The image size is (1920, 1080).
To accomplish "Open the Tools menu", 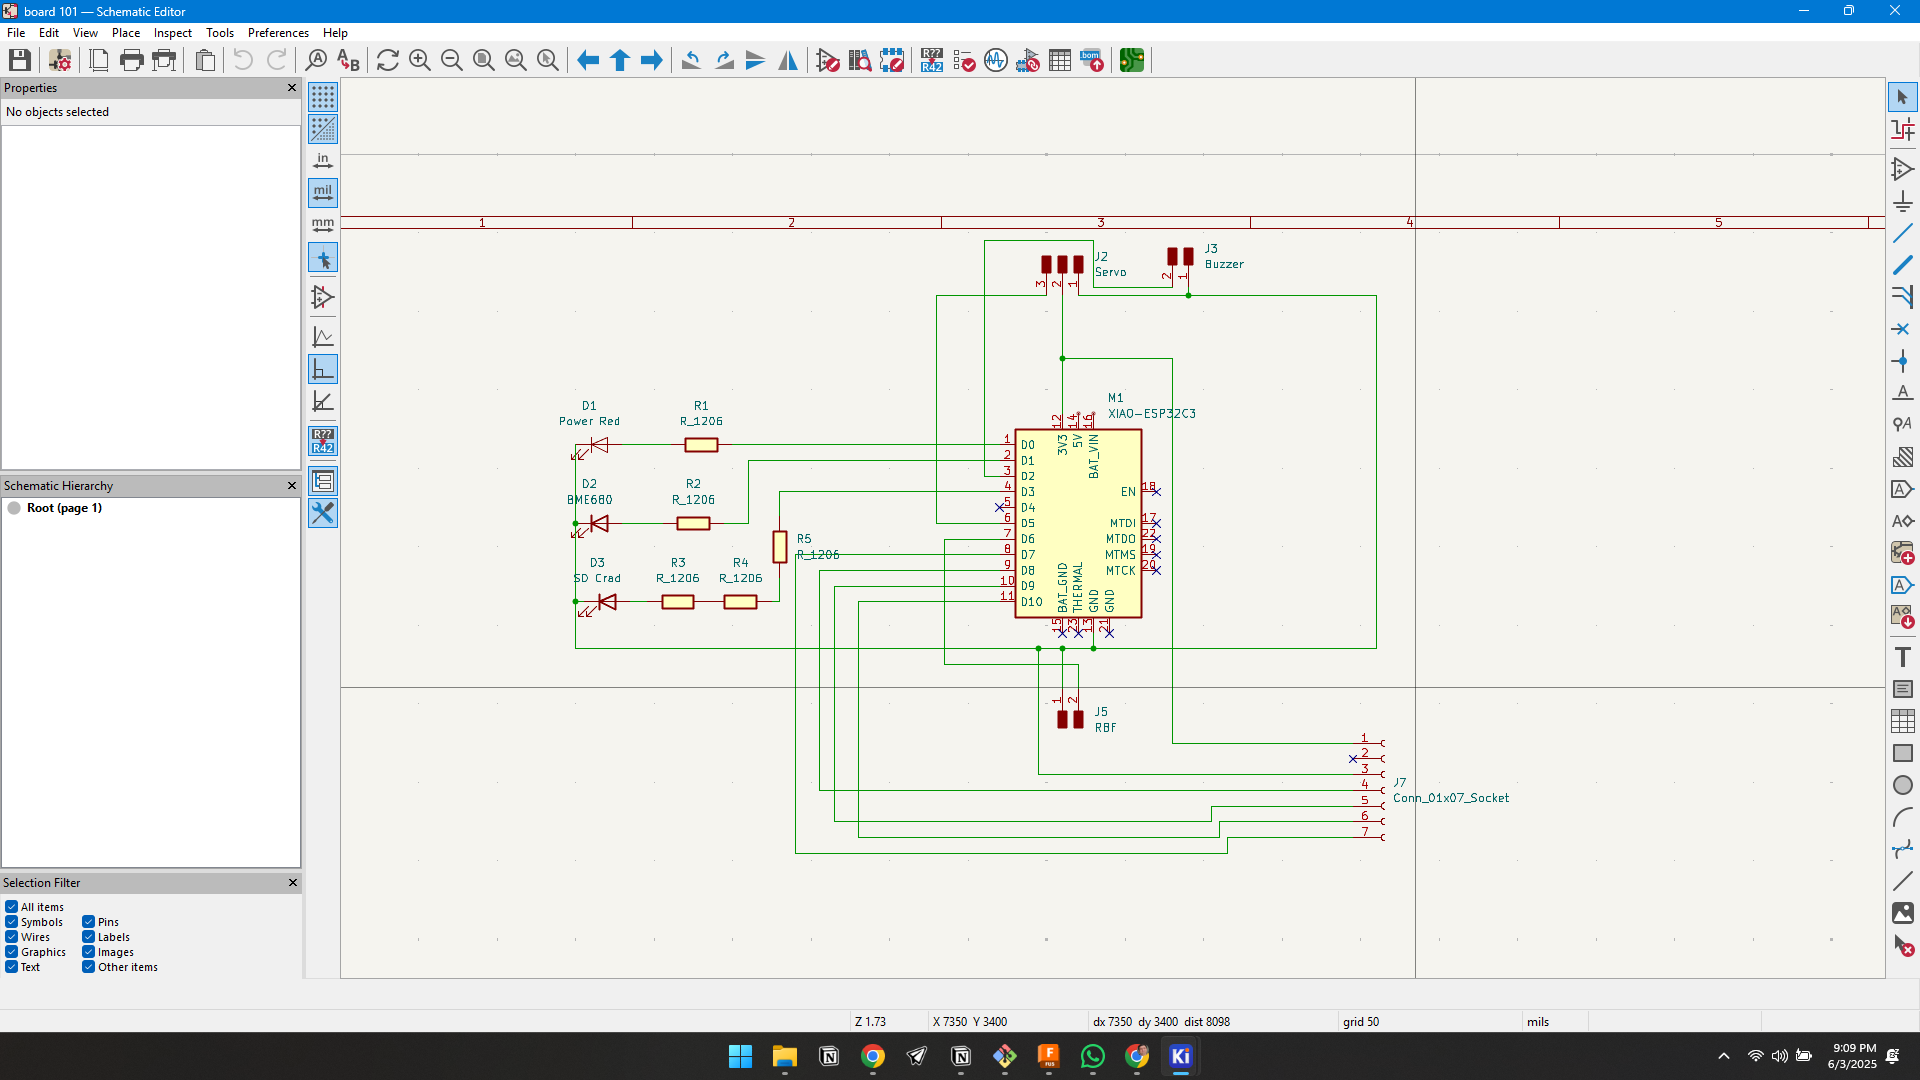I will (220, 33).
